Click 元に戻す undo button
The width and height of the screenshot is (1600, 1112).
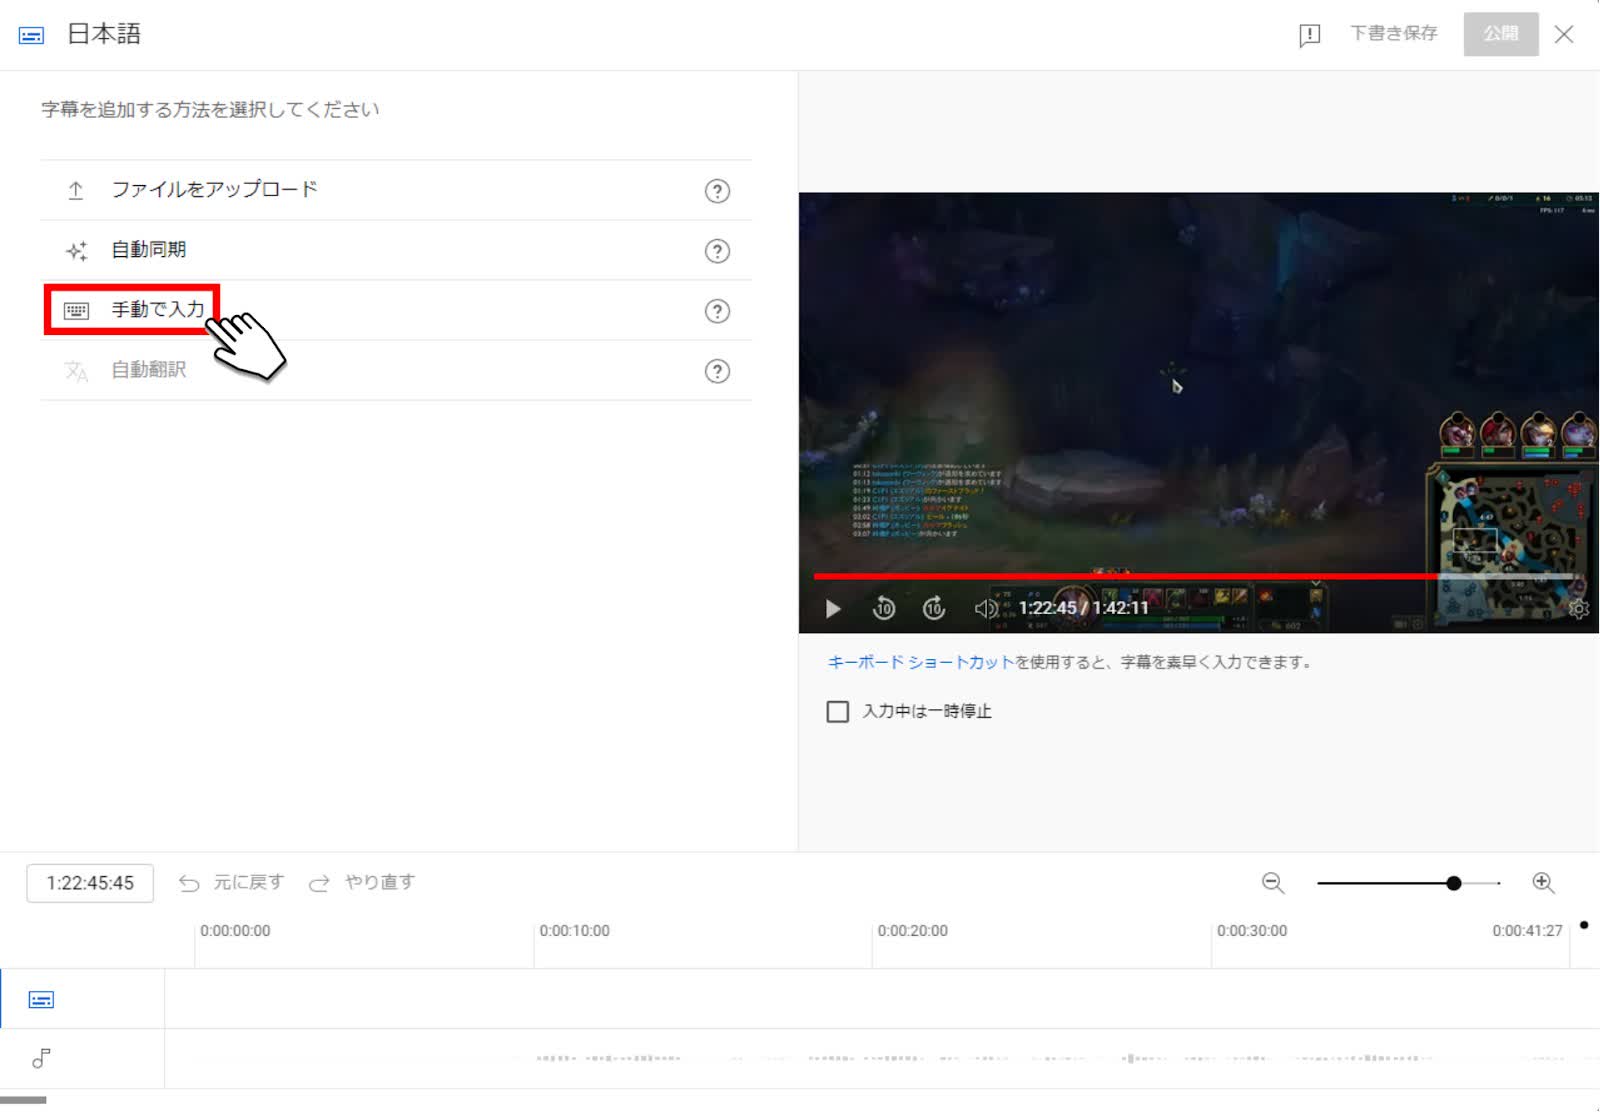point(231,883)
